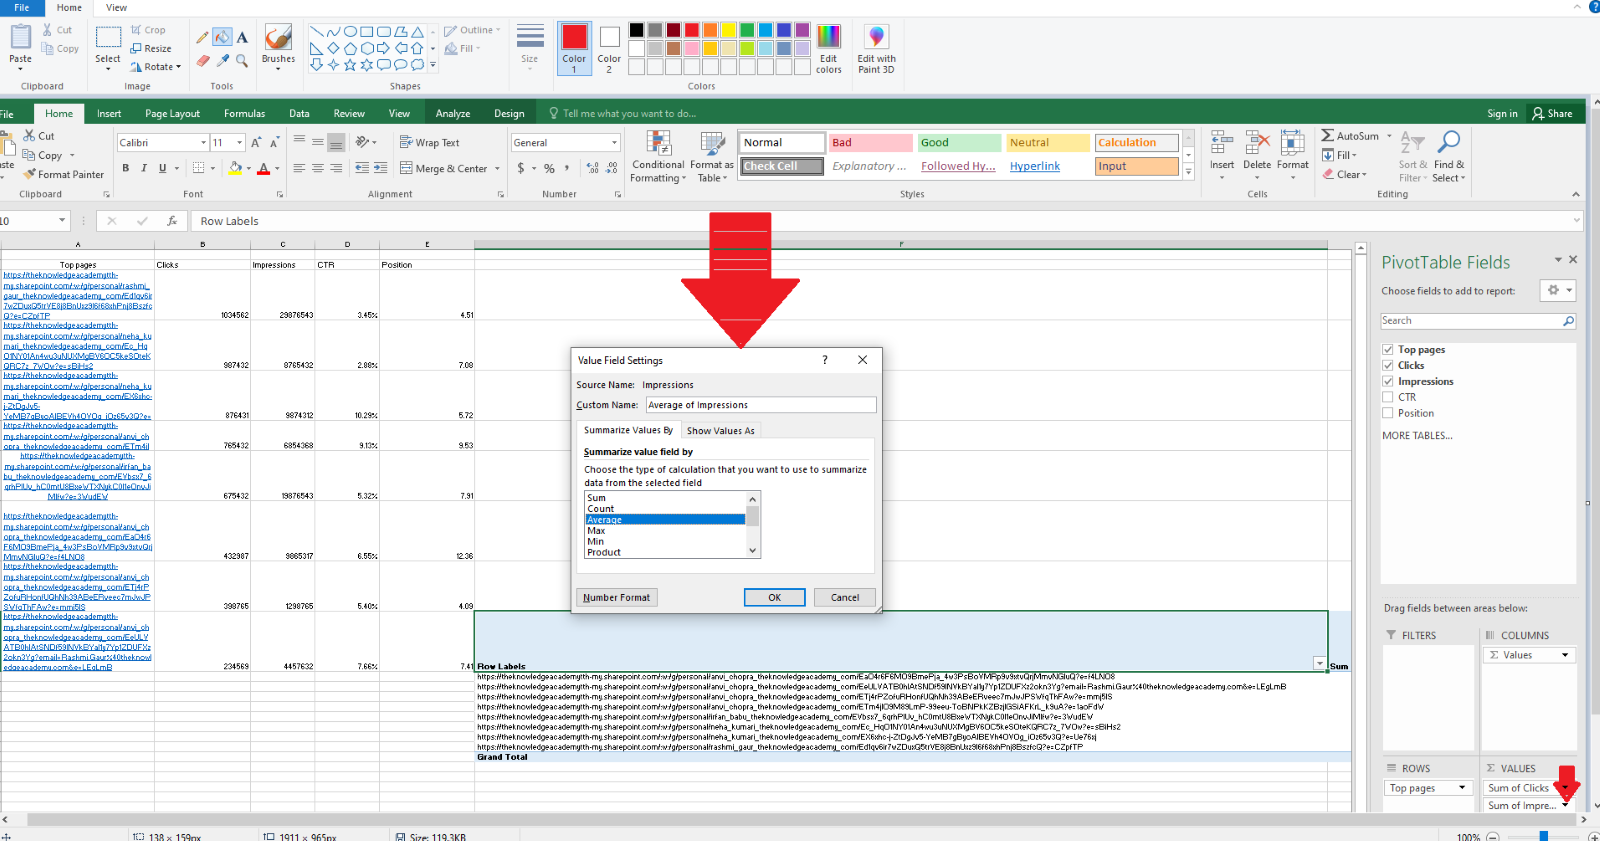
Task: Check the Position field checkbox
Action: click(x=1388, y=413)
